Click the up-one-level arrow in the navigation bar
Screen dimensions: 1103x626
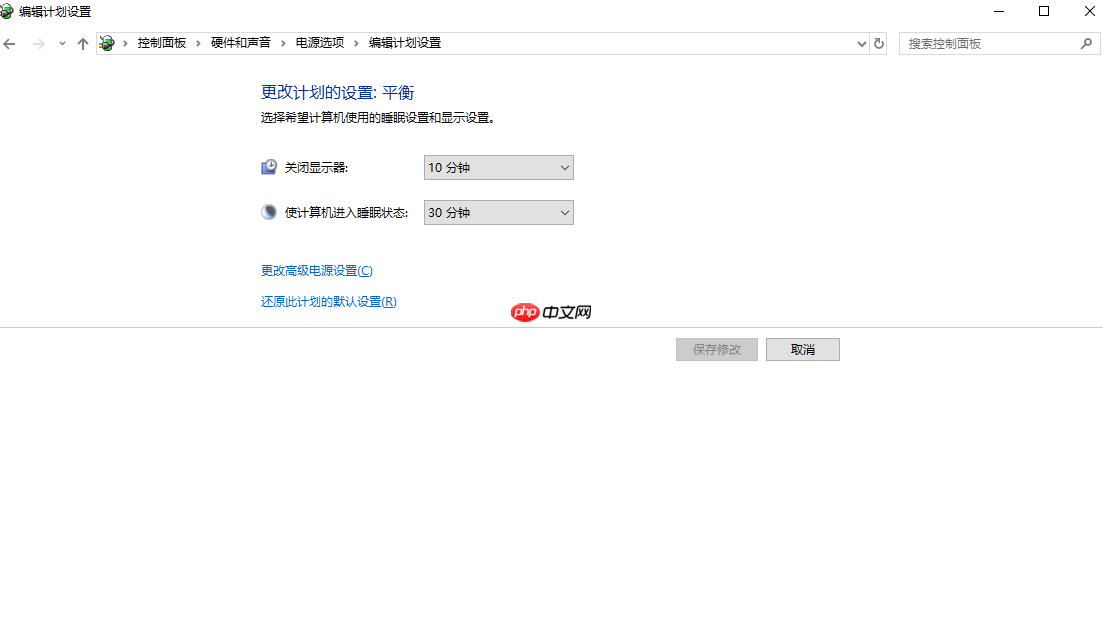pyautogui.click(x=82, y=43)
